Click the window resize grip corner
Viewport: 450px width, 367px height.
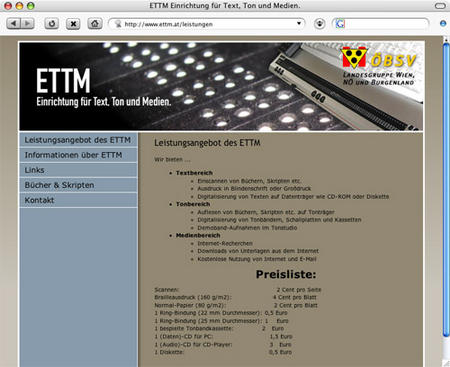click(446, 363)
